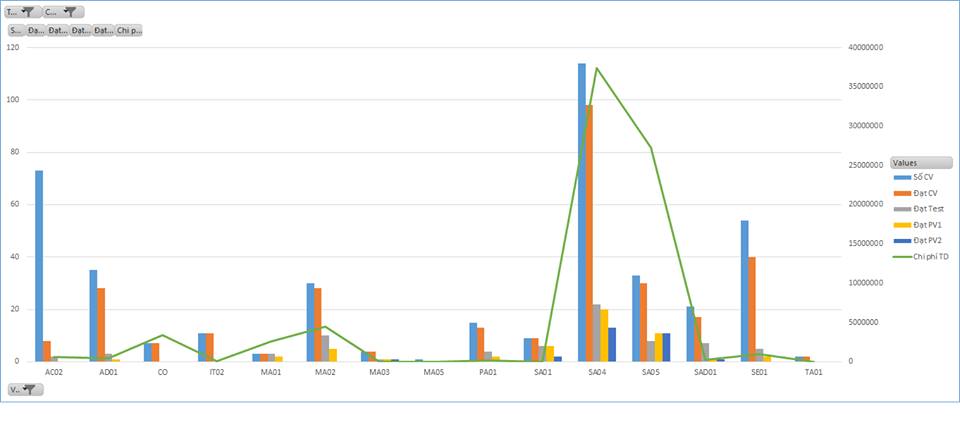Select the 40000000 secondary axis label

[865, 47]
